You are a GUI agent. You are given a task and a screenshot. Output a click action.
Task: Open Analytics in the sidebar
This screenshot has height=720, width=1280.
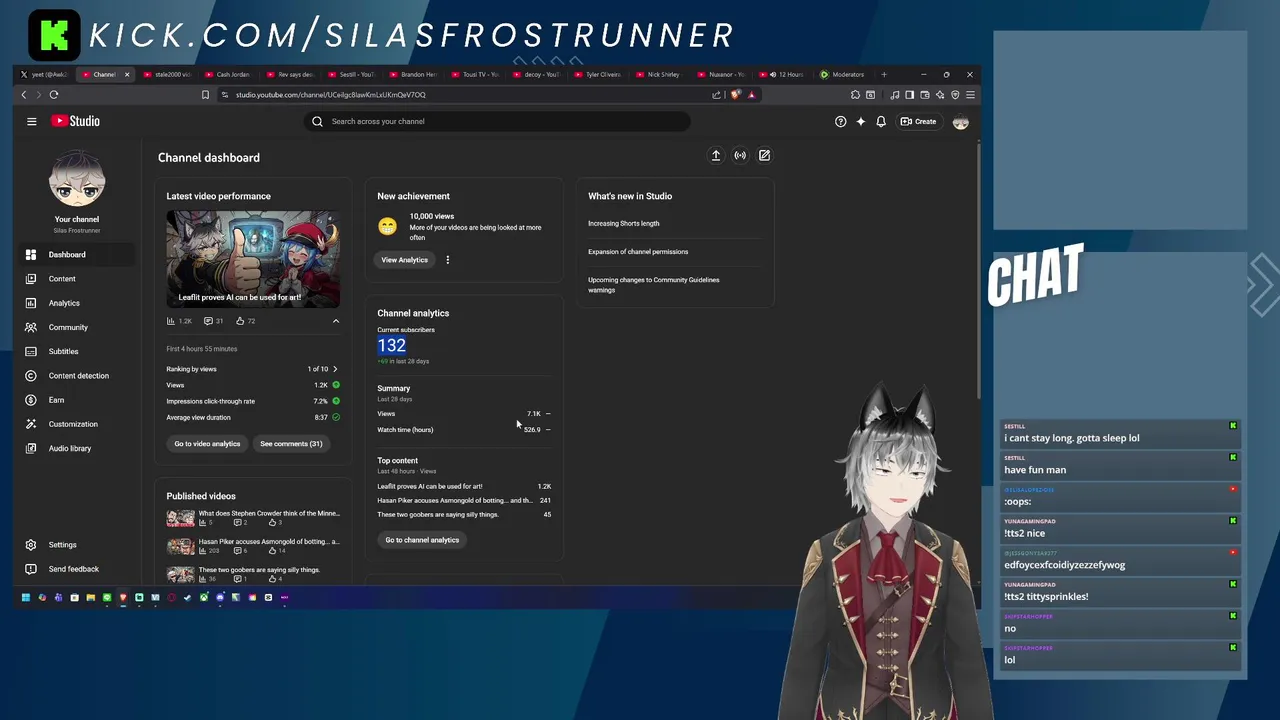pyautogui.click(x=78, y=303)
